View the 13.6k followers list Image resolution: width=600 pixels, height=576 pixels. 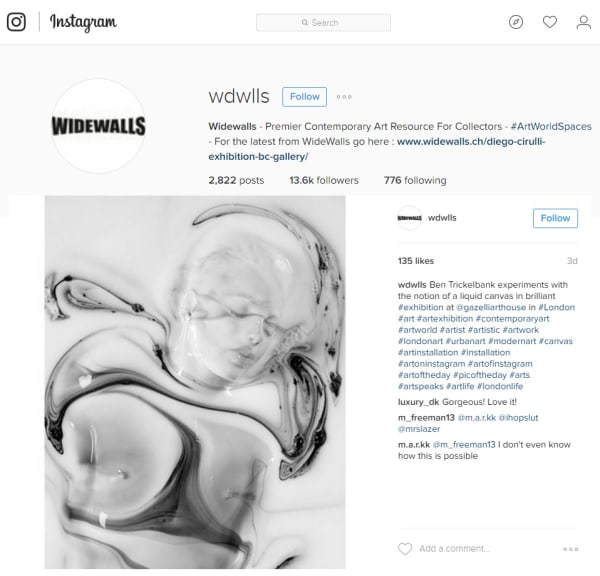coord(324,180)
